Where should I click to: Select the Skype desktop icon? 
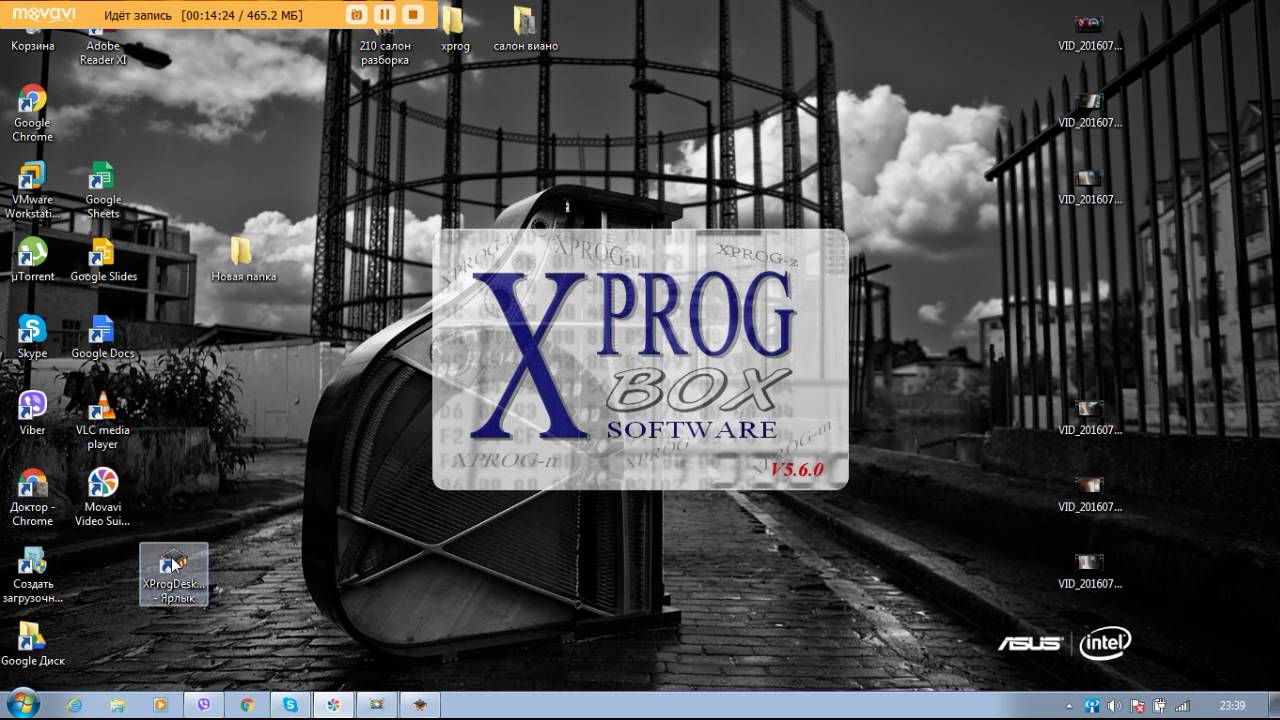pos(33,337)
